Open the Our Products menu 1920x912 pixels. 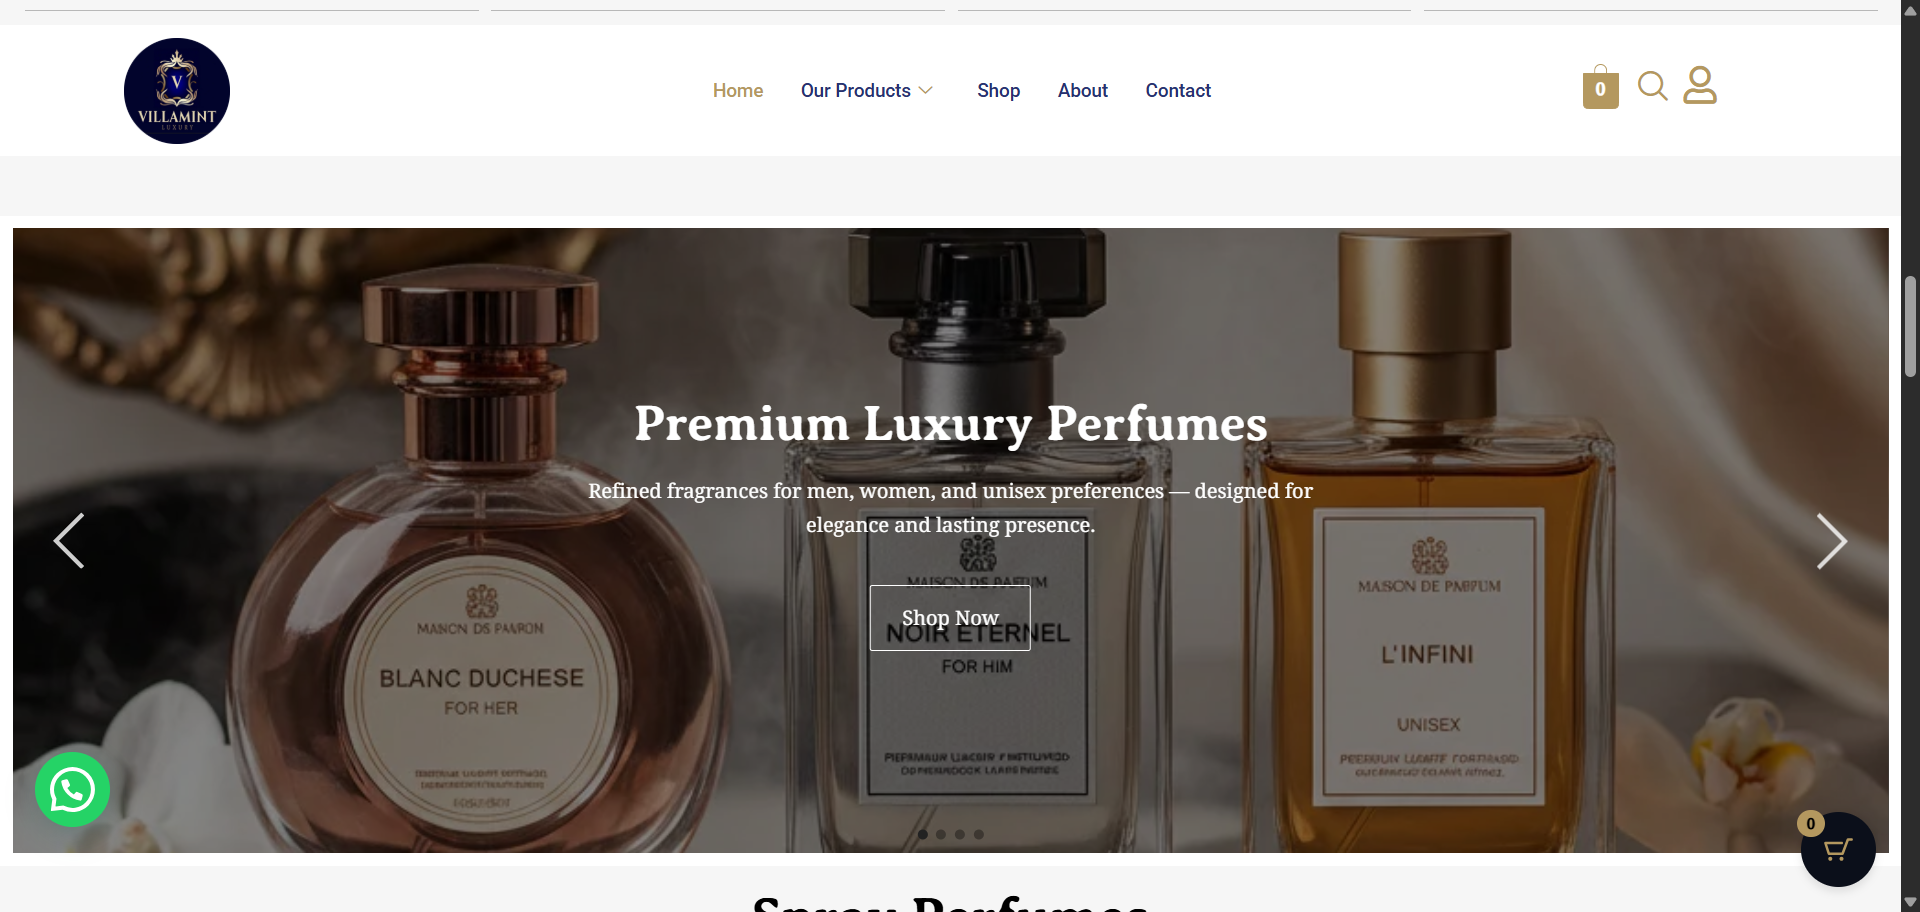tap(856, 91)
